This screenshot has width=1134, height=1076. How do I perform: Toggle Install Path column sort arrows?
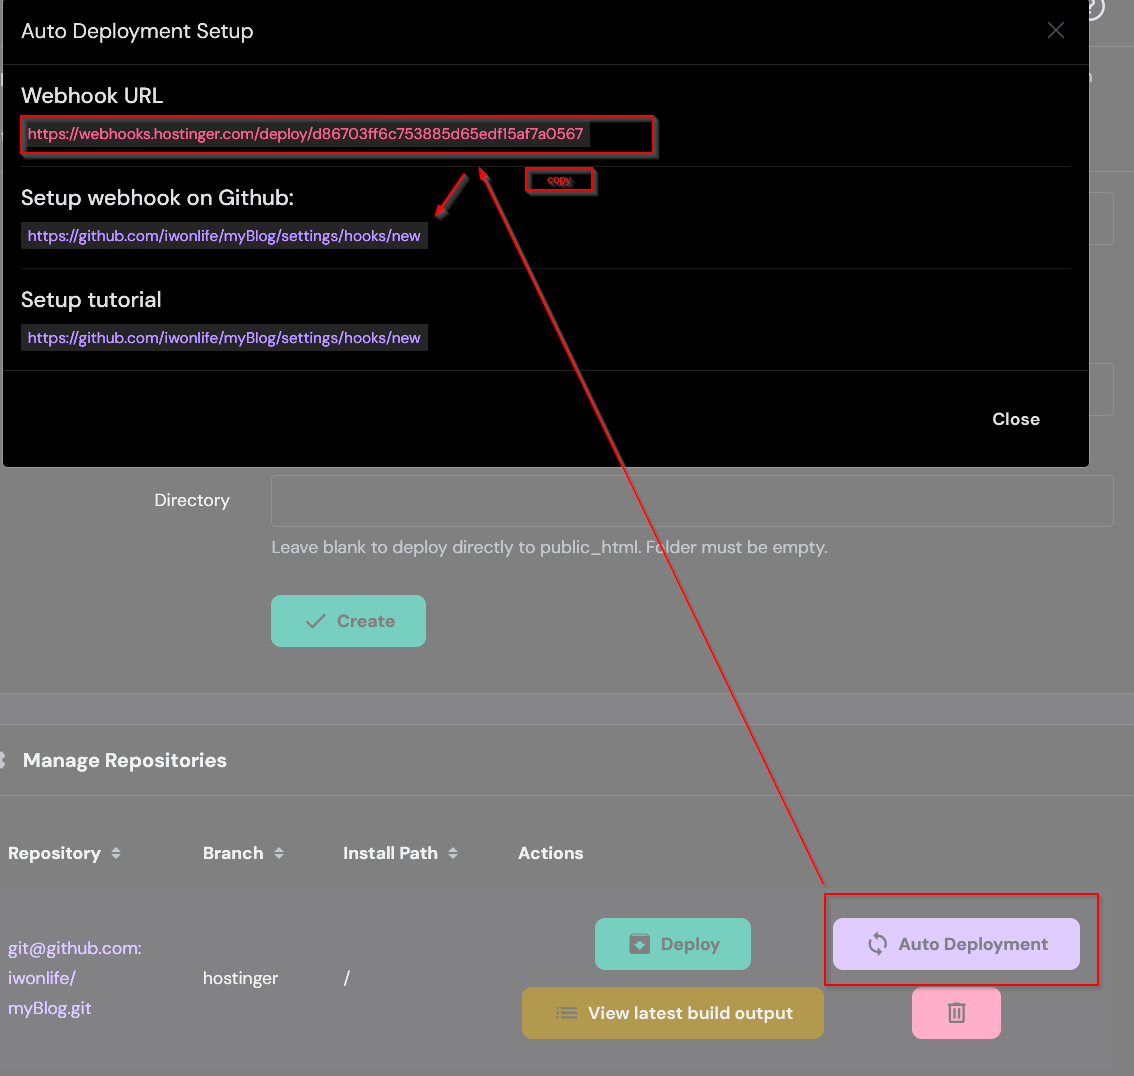(x=453, y=853)
